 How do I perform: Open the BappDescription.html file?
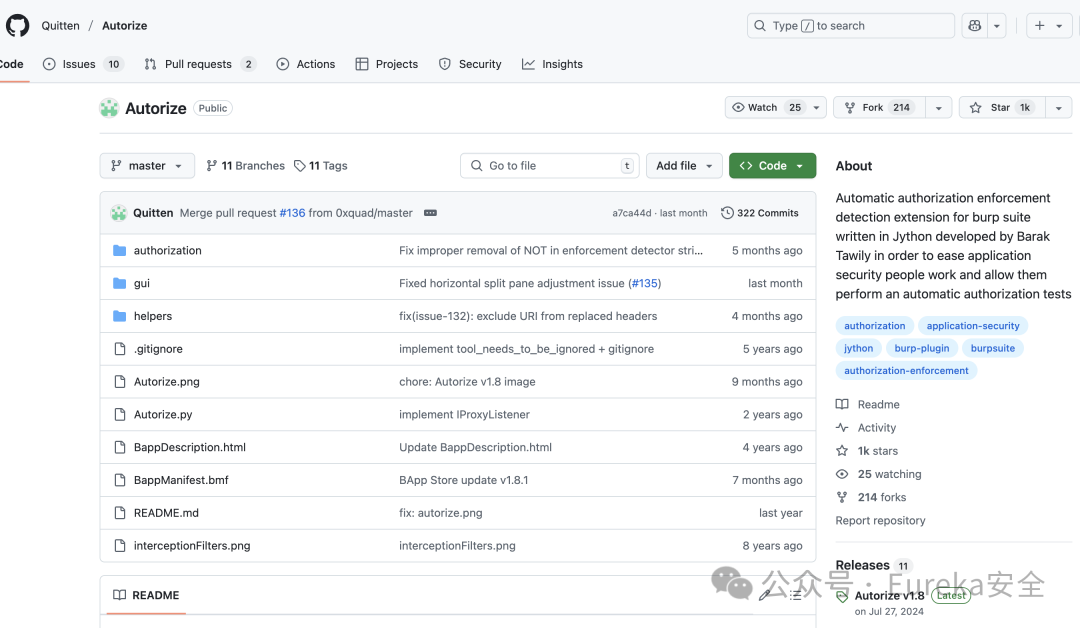(190, 448)
